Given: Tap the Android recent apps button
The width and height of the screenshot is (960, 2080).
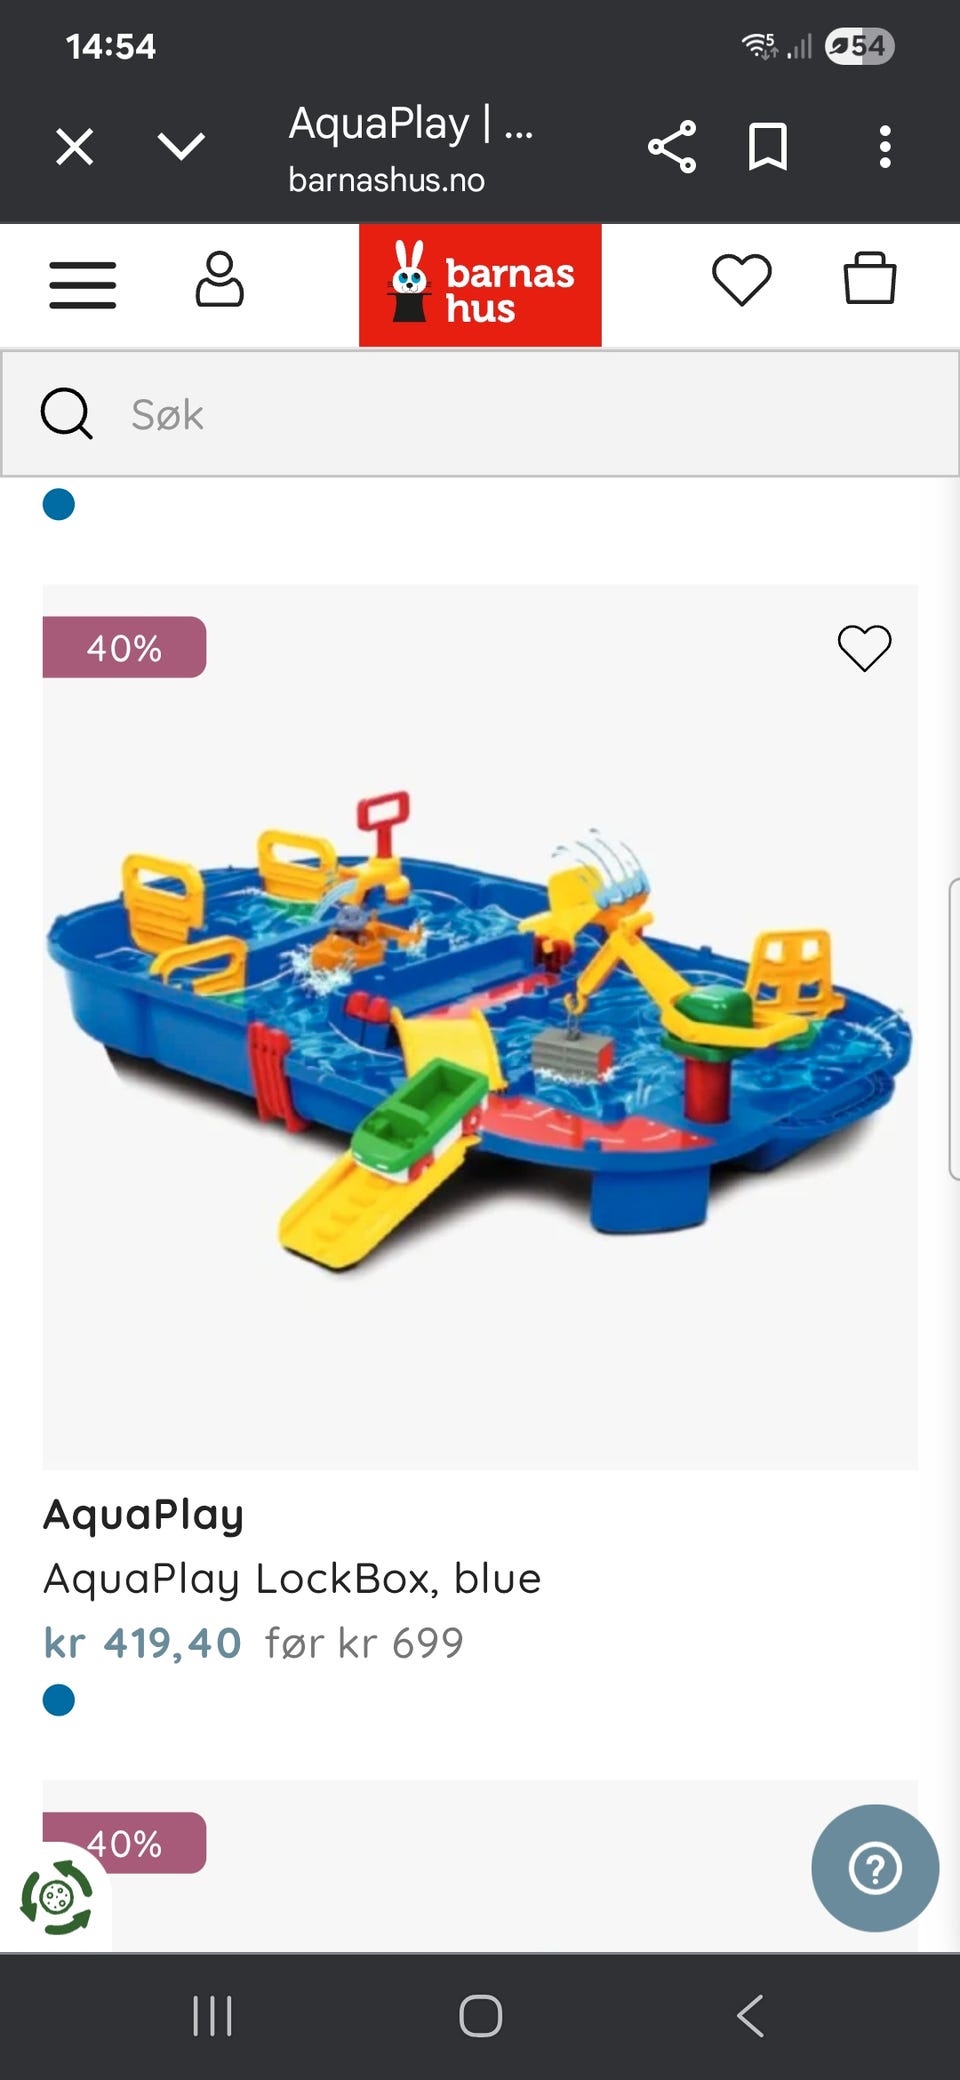Looking at the screenshot, I should [x=212, y=2016].
